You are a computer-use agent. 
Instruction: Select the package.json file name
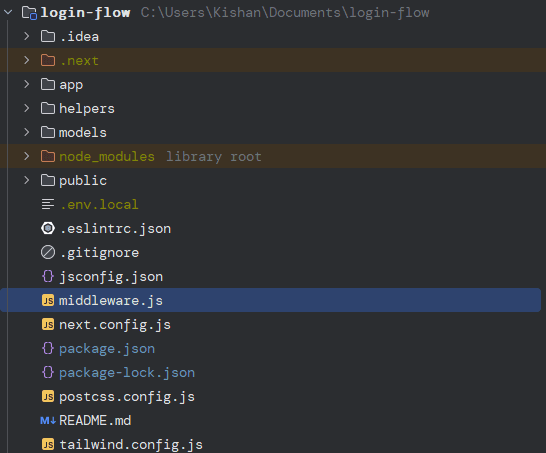point(107,349)
